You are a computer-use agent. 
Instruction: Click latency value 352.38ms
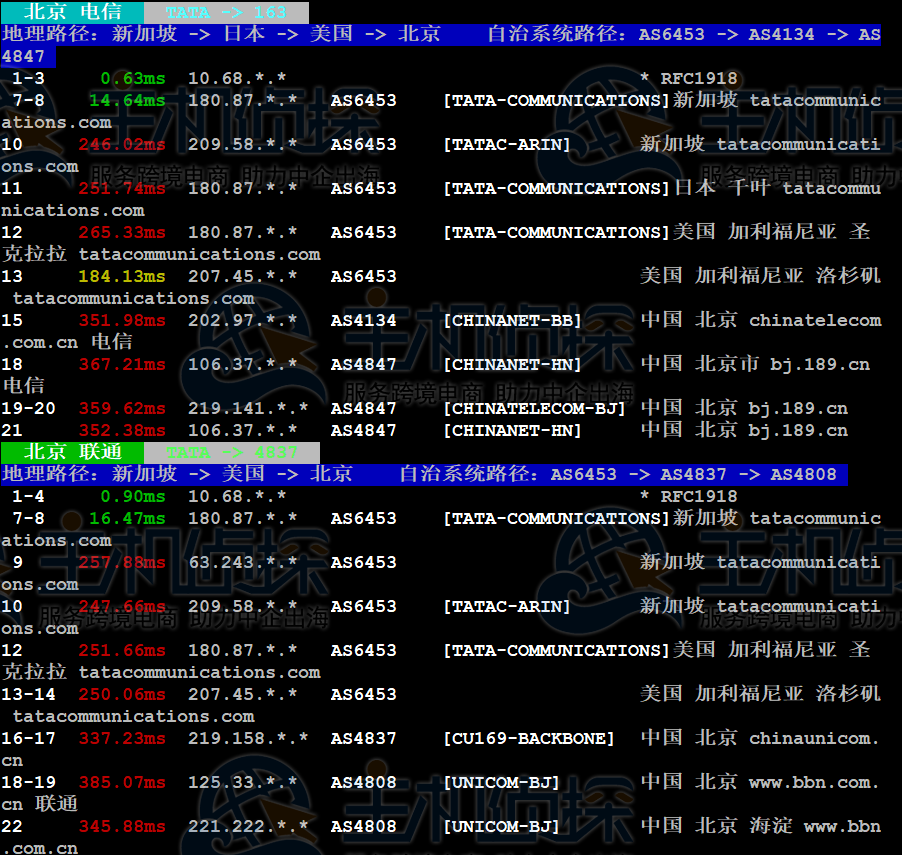(122, 430)
